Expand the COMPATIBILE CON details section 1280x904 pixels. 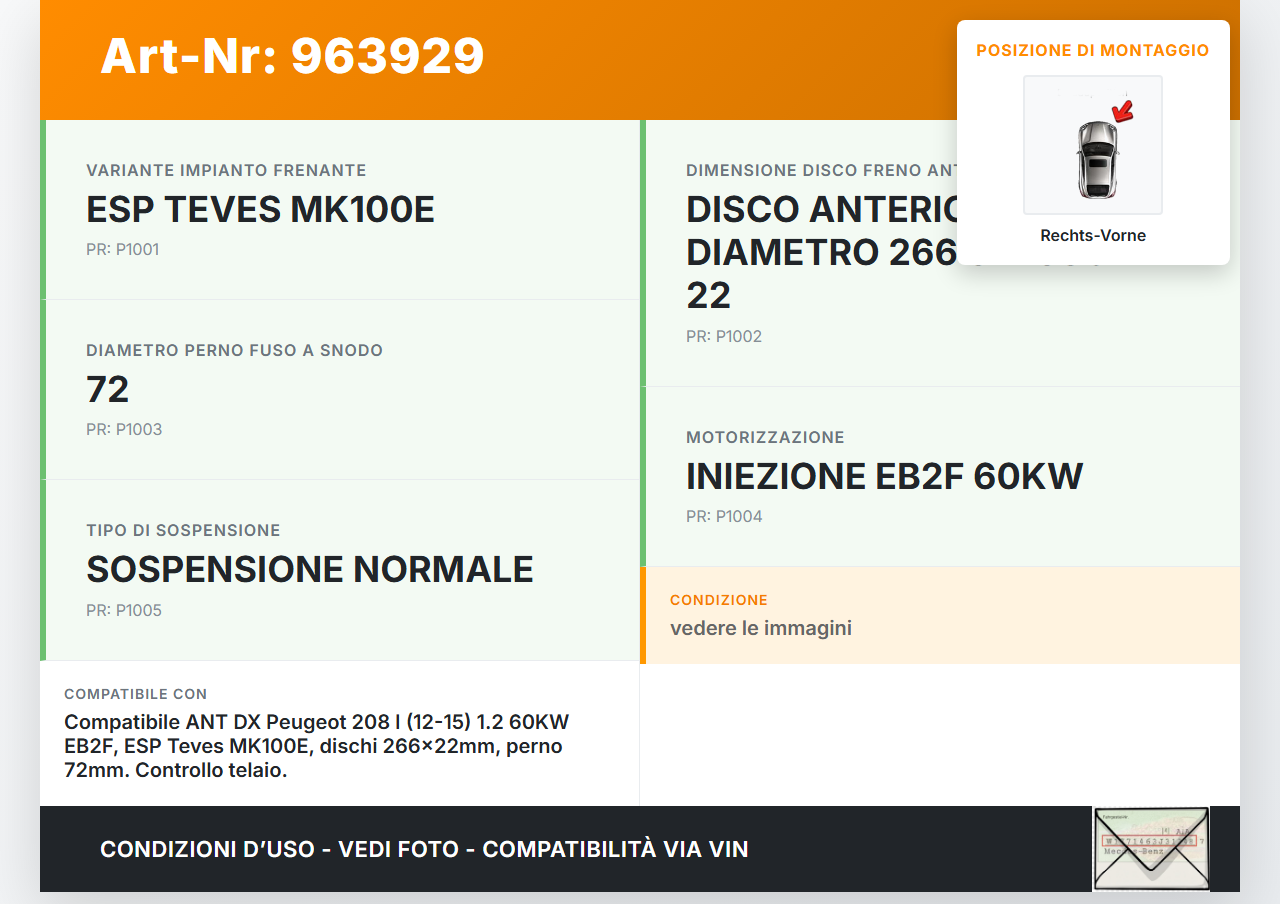pos(135,694)
